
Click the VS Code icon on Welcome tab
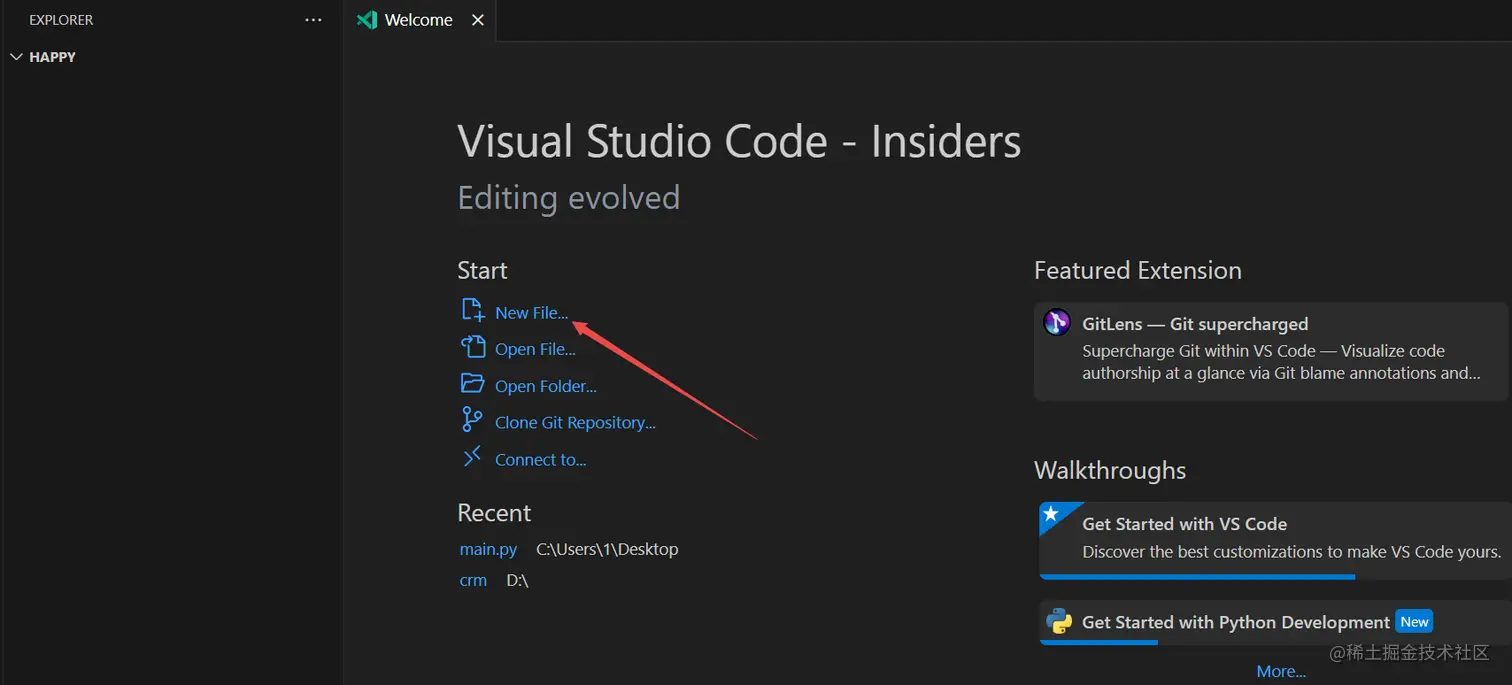pyautogui.click(x=367, y=20)
